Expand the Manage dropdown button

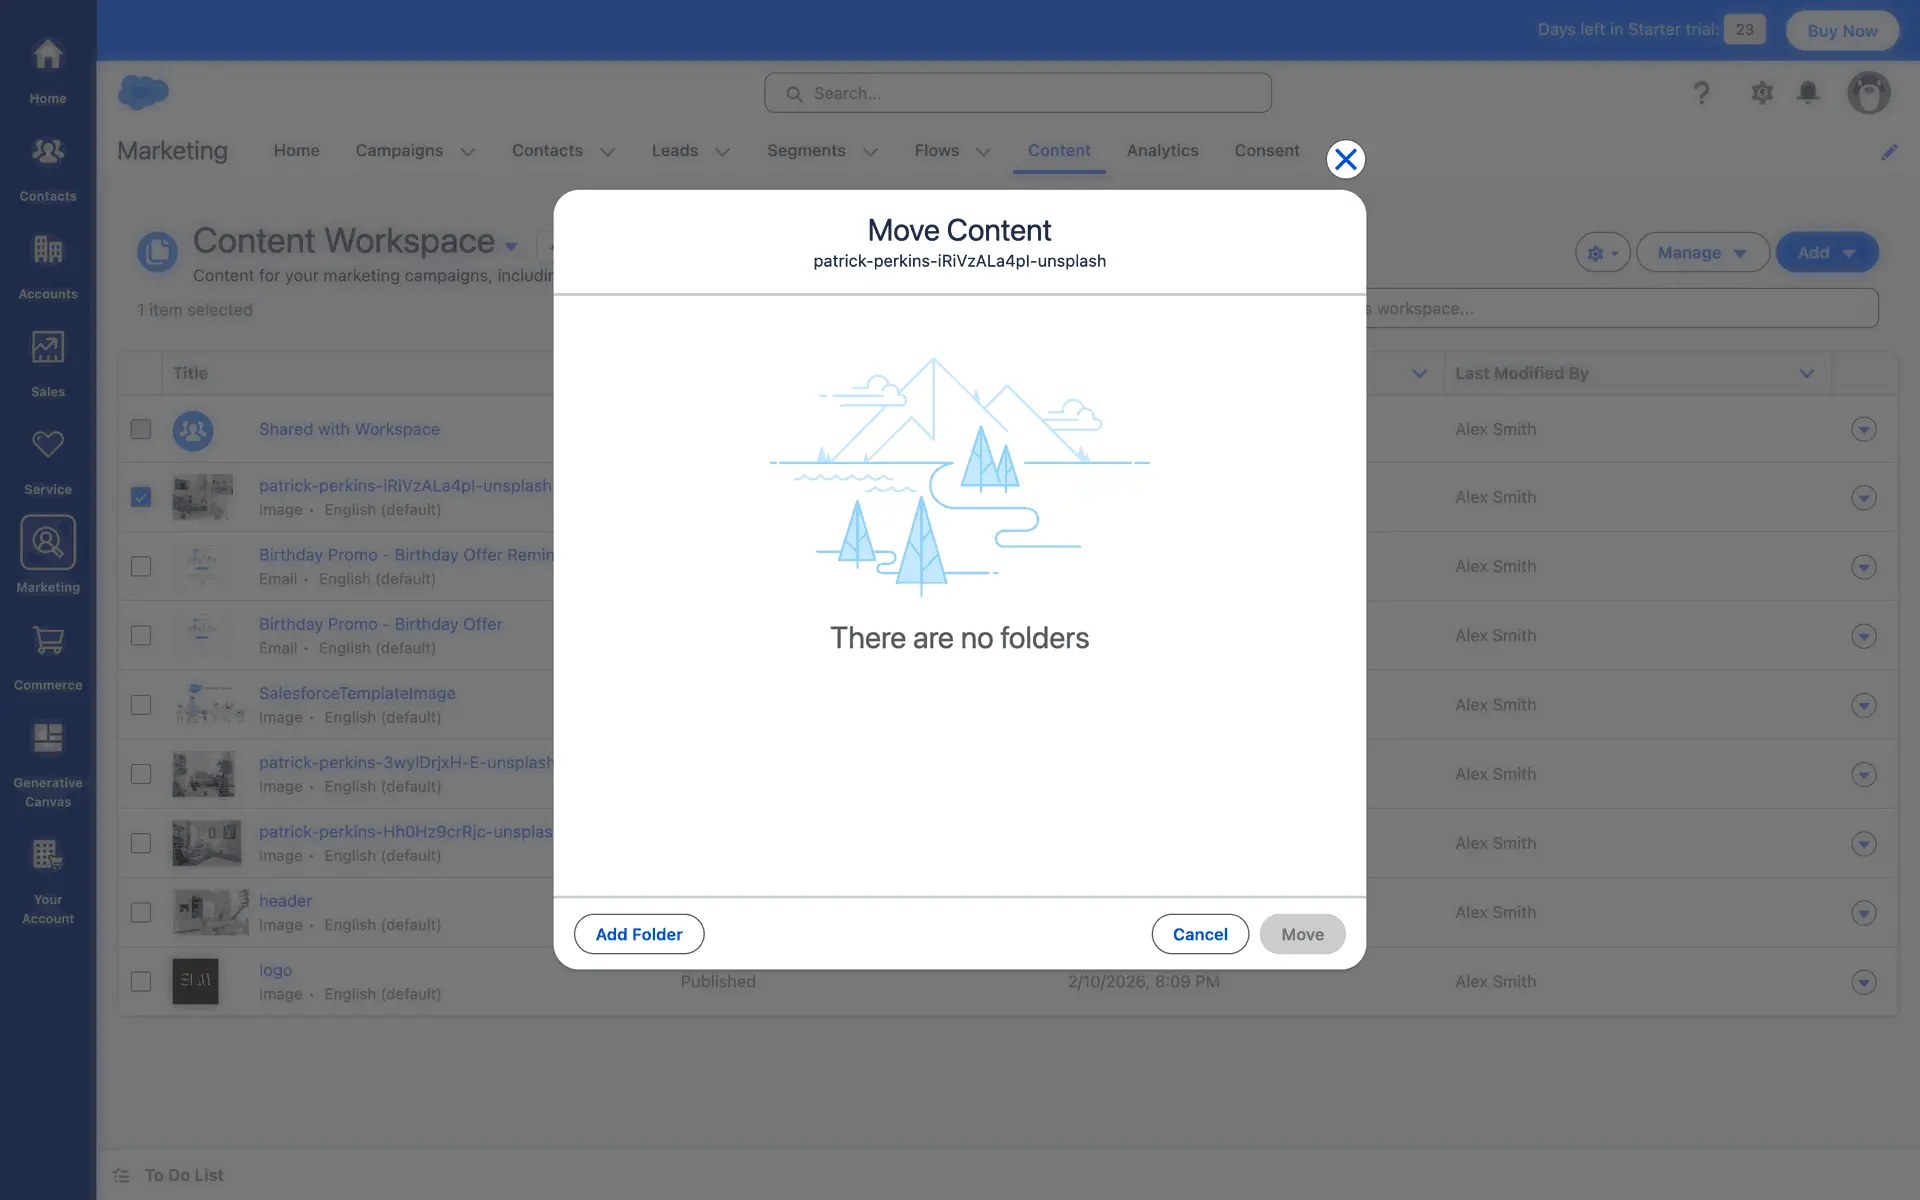pos(1702,253)
